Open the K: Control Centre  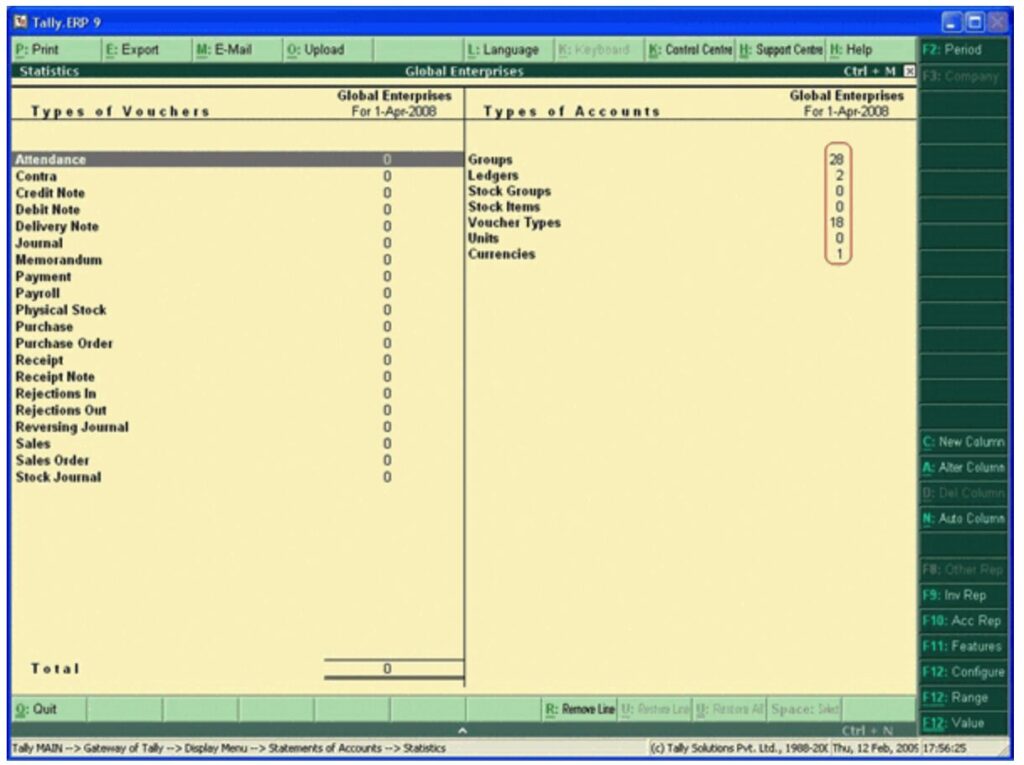(690, 50)
